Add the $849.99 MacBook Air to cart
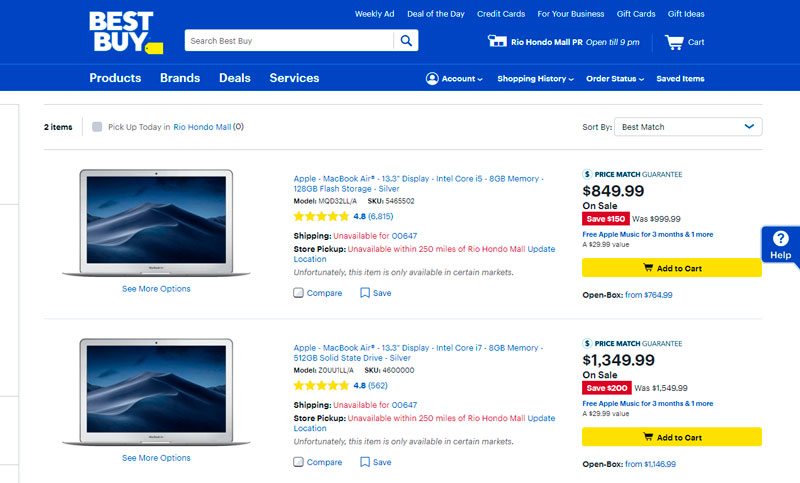 coord(671,268)
